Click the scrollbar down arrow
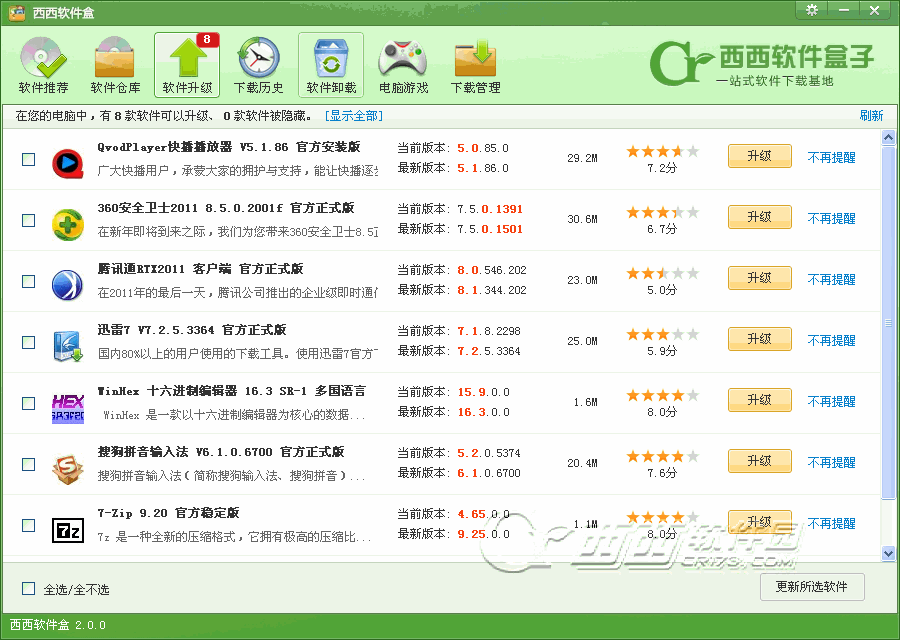Viewport: 900px width, 640px height. tap(889, 553)
